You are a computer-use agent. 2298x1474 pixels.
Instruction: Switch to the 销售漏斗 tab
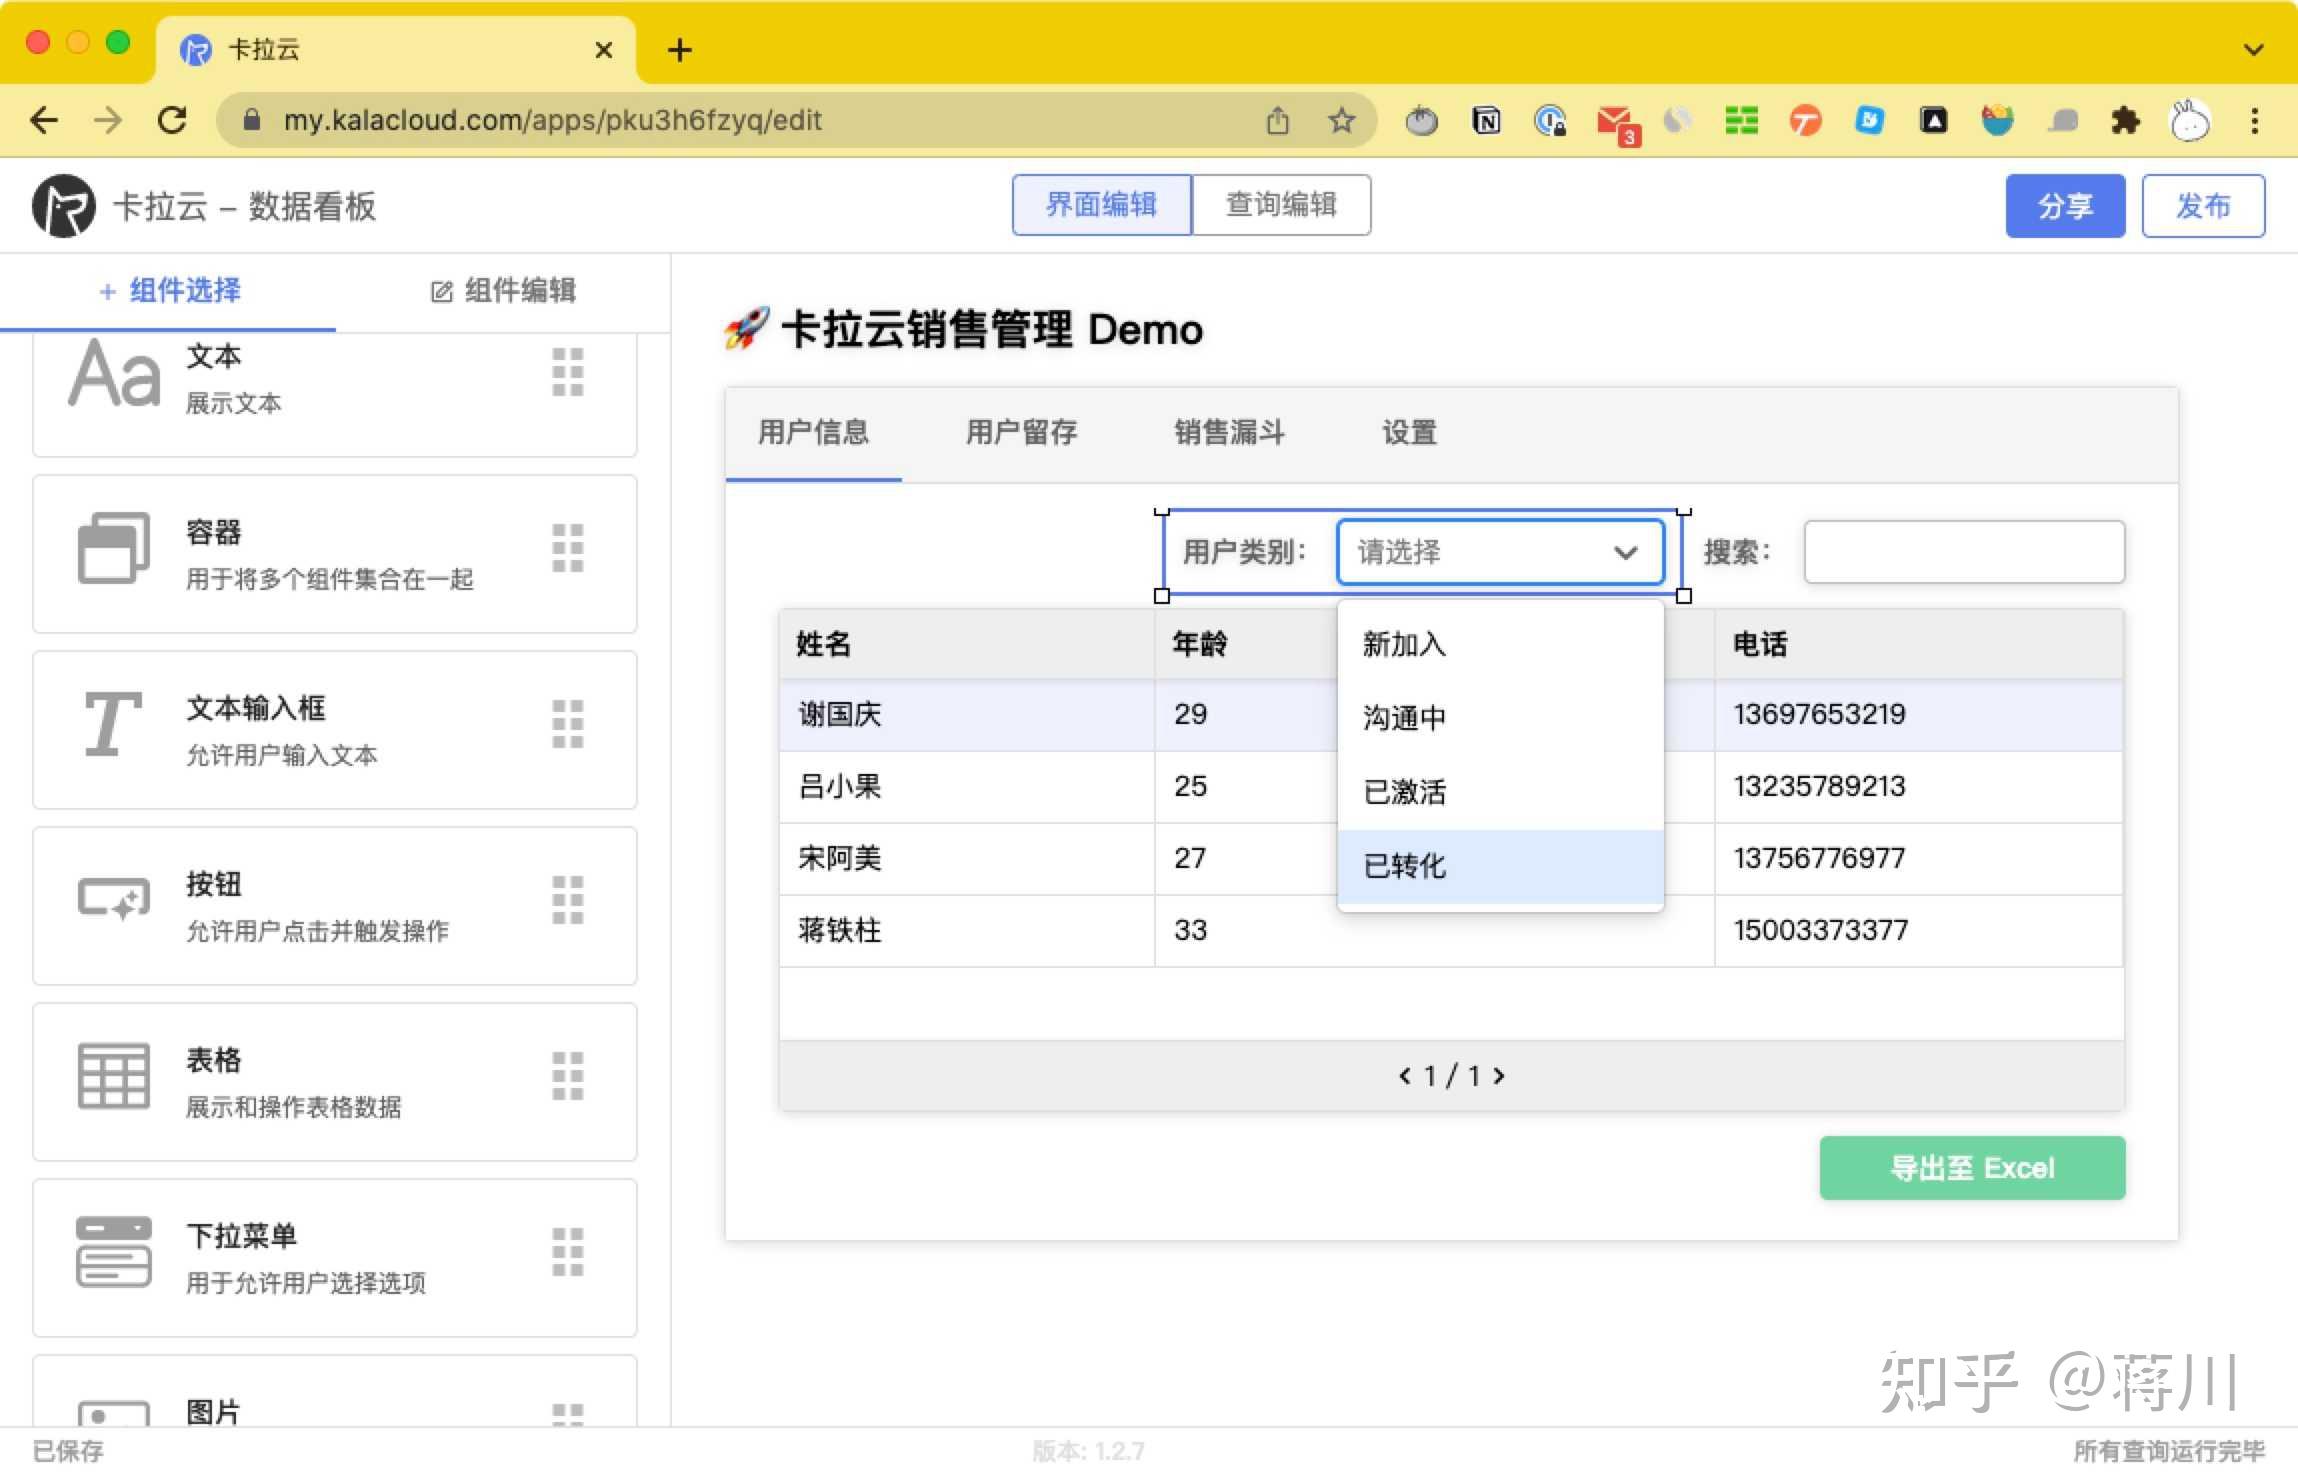[1227, 433]
